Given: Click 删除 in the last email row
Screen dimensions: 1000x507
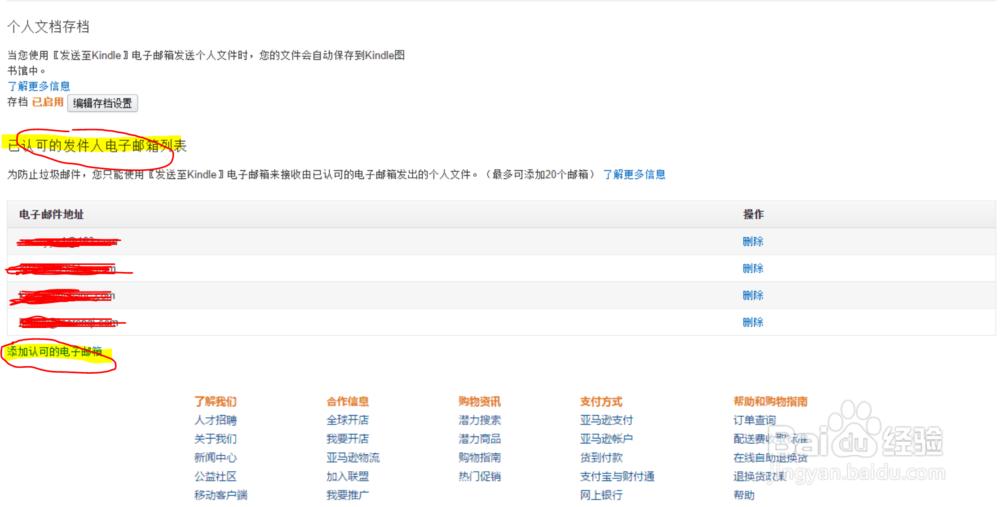Looking at the screenshot, I should pyautogui.click(x=753, y=322).
